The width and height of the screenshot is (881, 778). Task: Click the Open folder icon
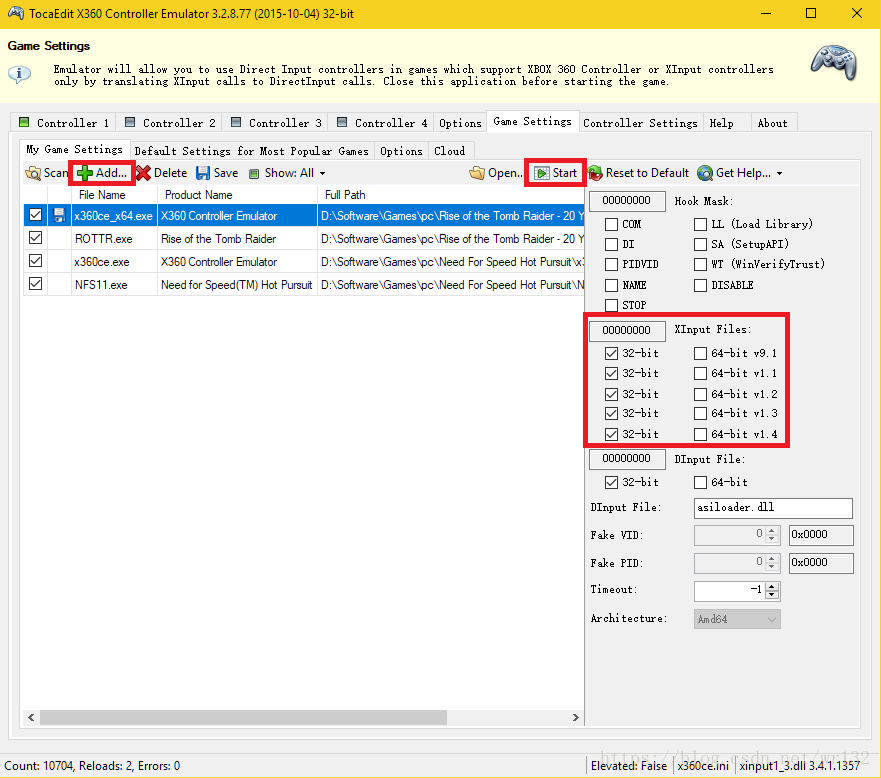click(x=477, y=173)
